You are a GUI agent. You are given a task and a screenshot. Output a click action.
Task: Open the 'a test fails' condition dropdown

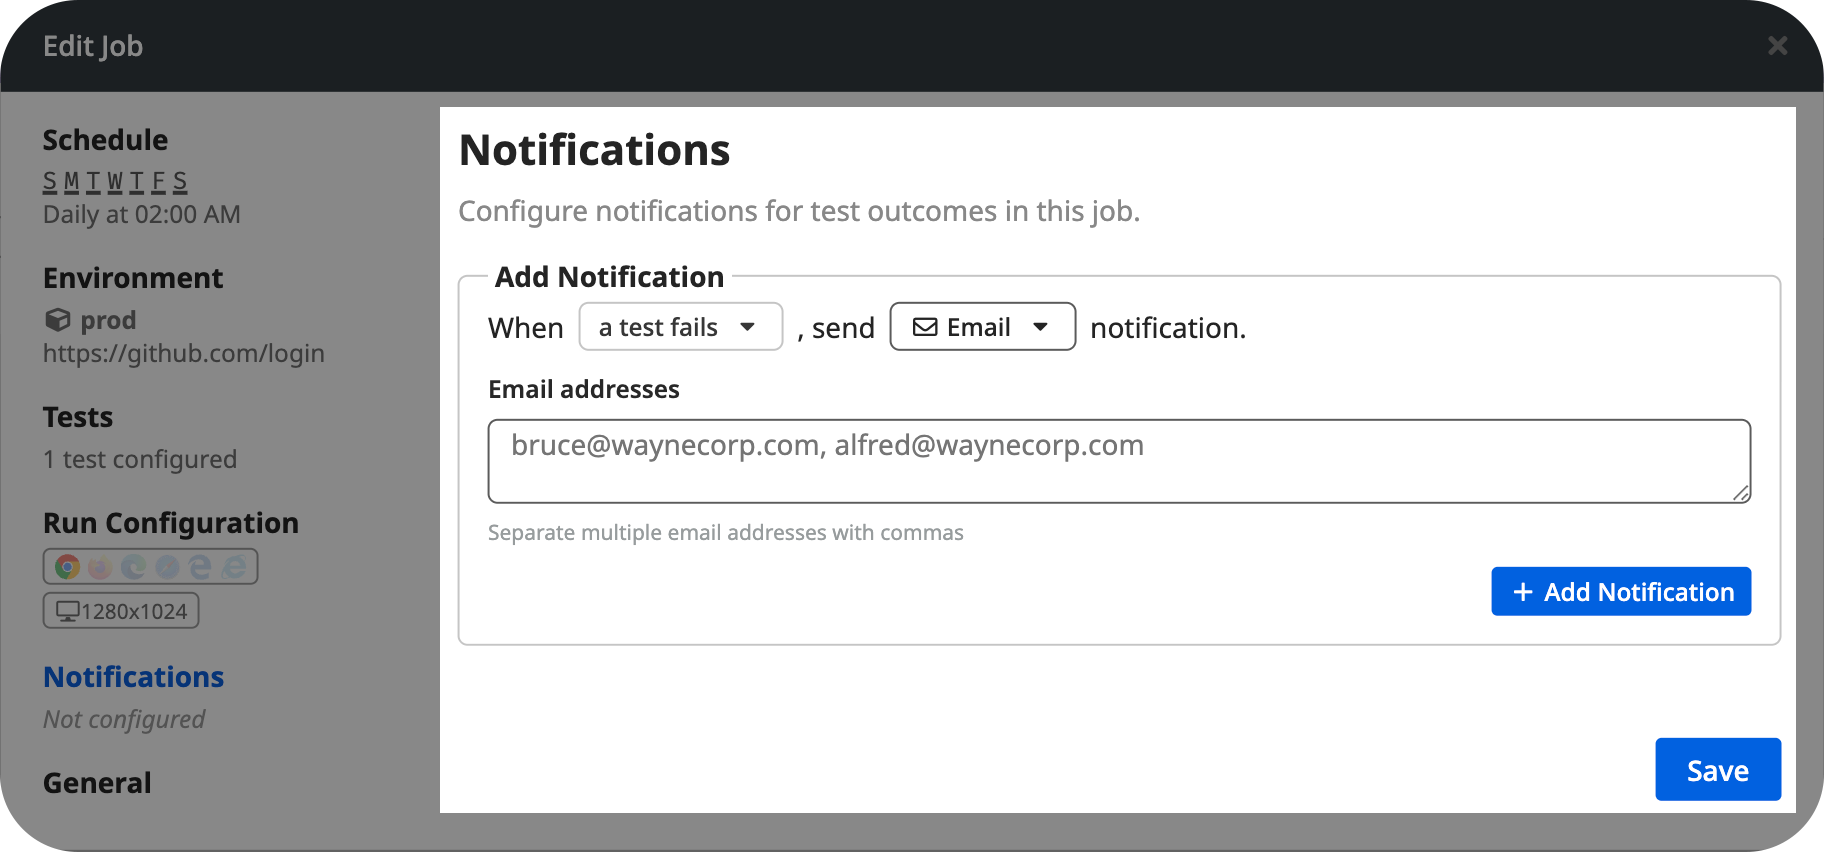[x=680, y=326]
